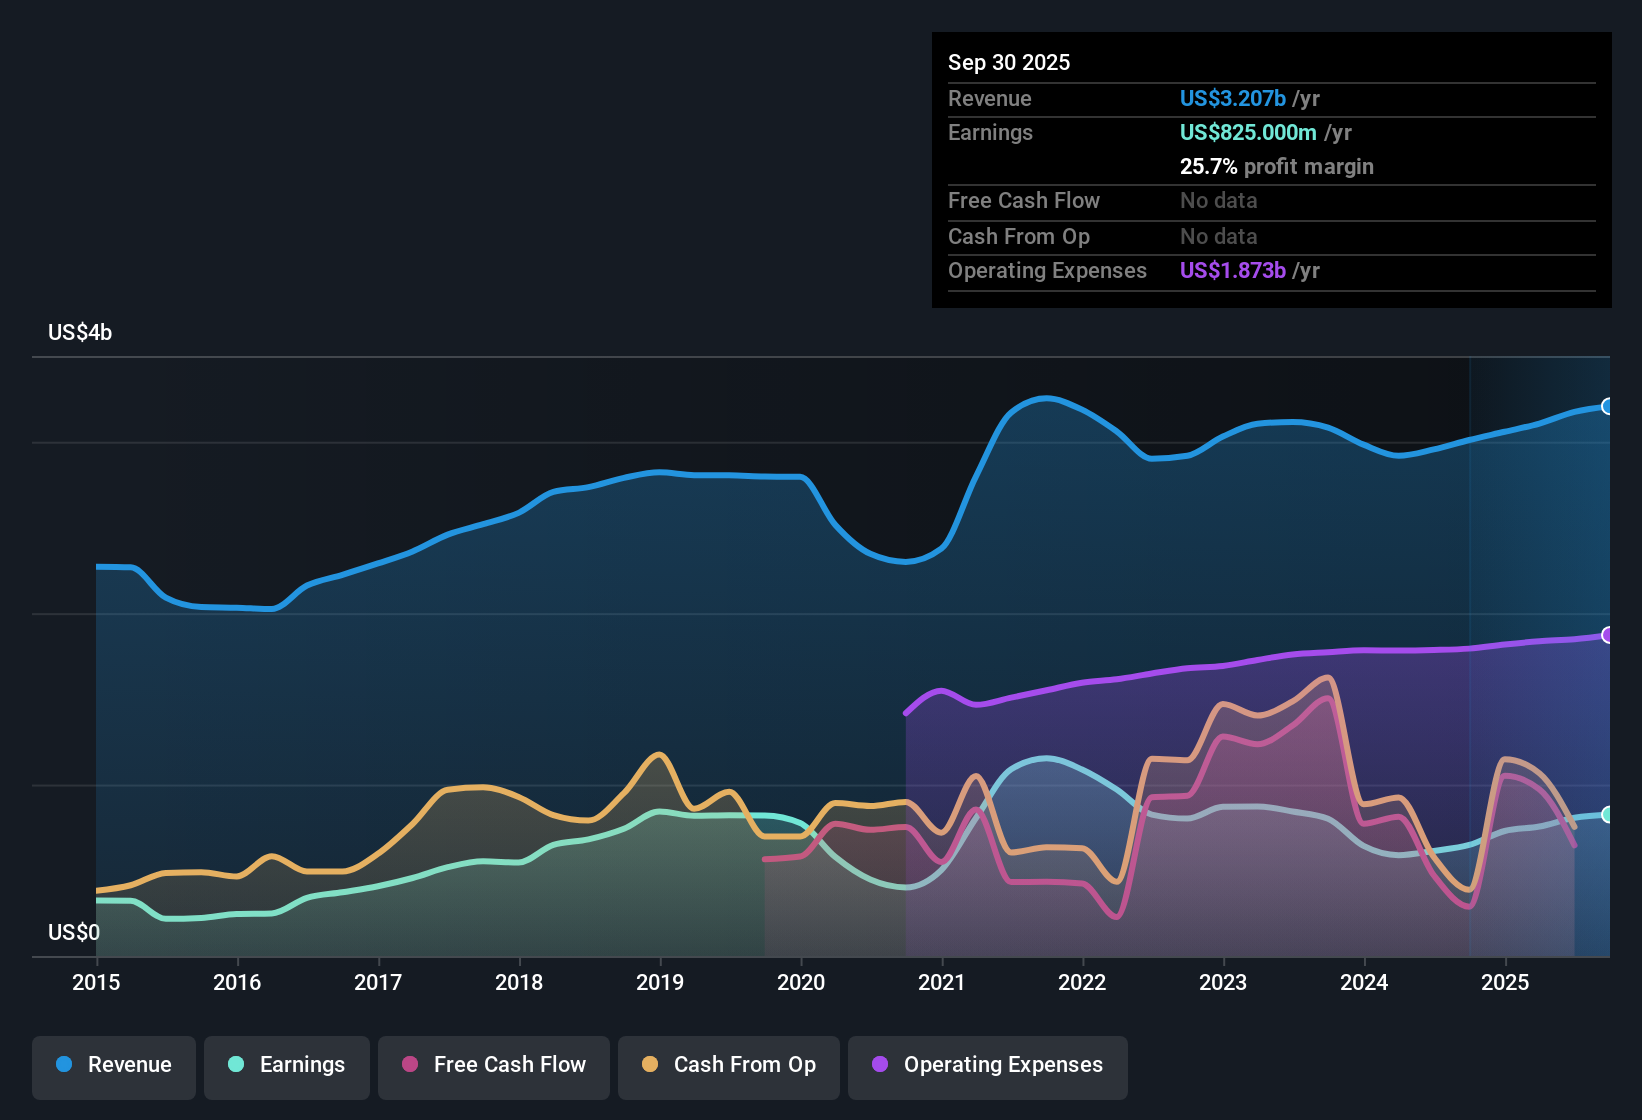Click the 2018 x-axis label
The height and width of the screenshot is (1120, 1642).
point(519,983)
